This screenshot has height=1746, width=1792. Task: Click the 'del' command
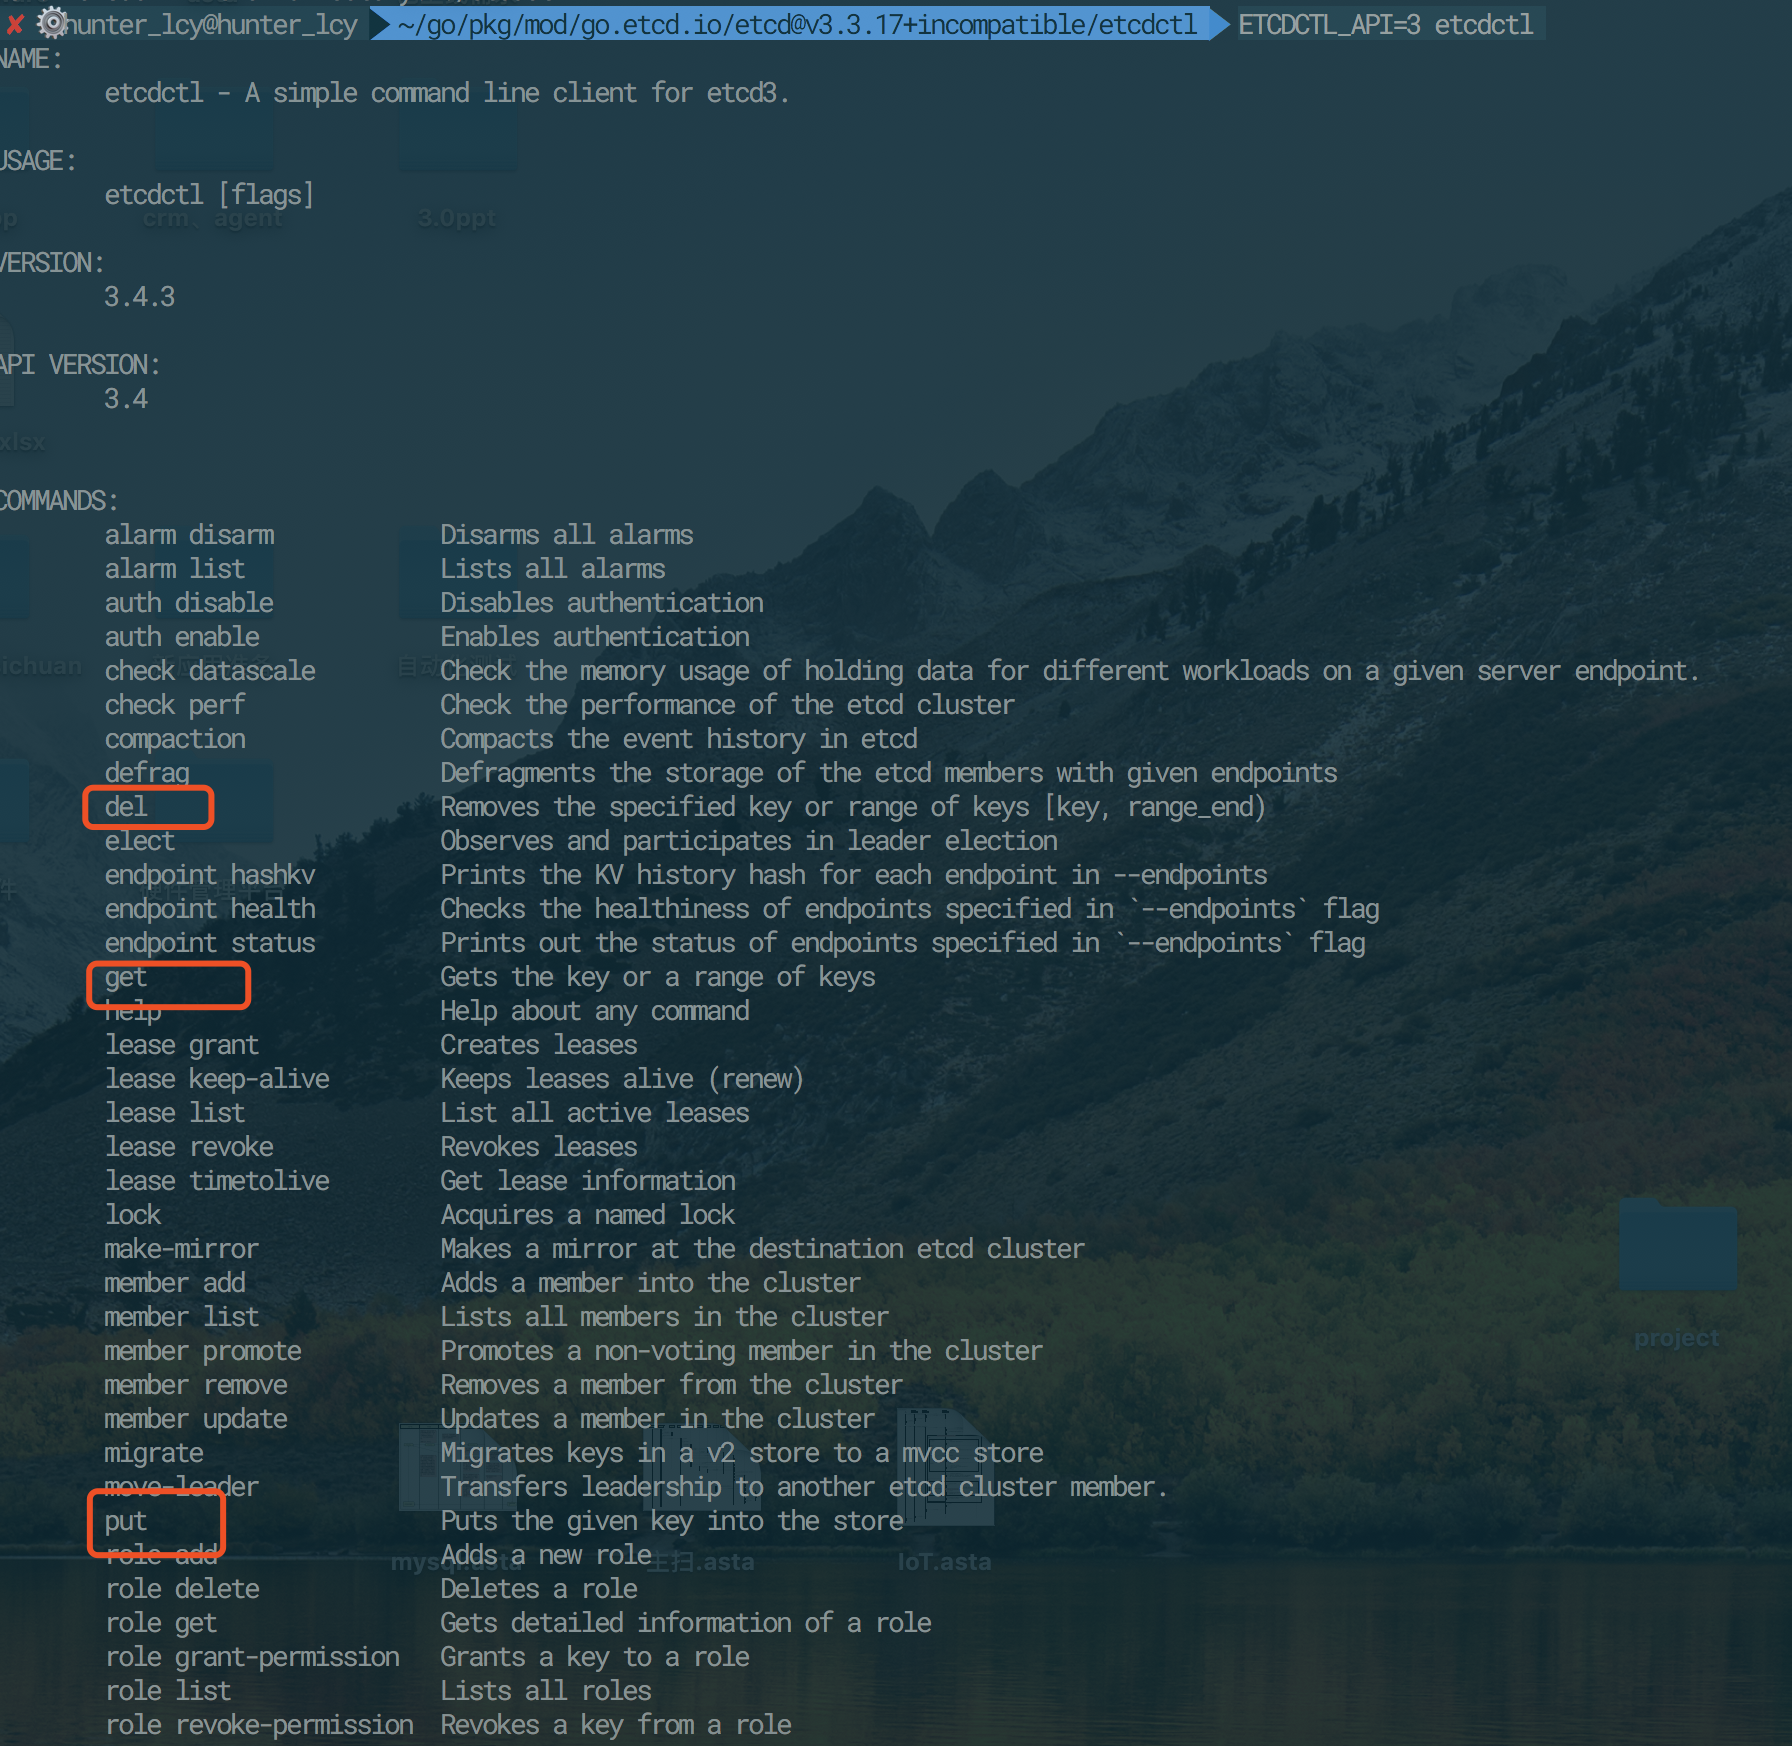click(x=126, y=807)
